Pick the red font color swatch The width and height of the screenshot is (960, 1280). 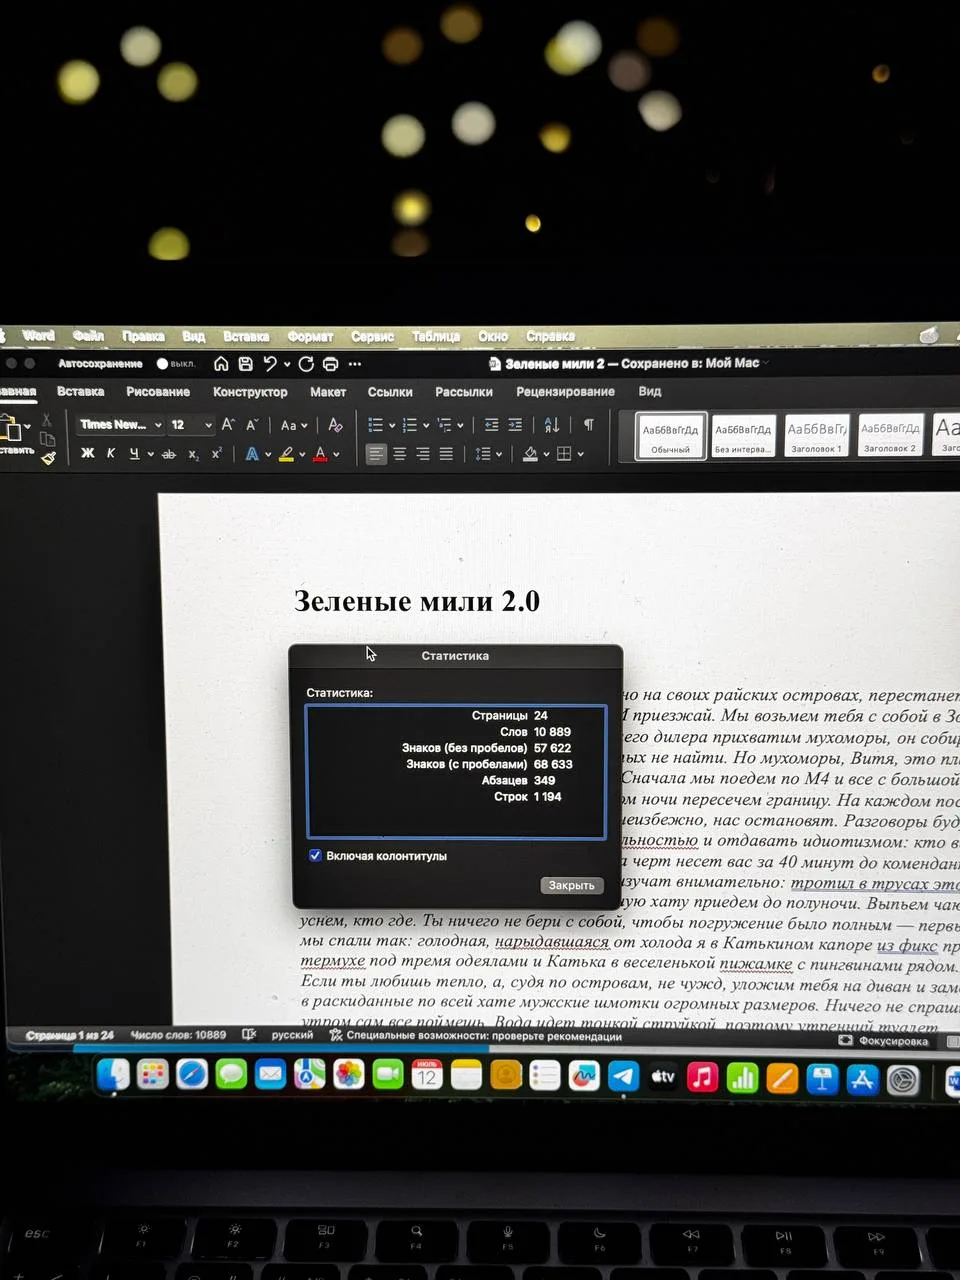(x=320, y=454)
